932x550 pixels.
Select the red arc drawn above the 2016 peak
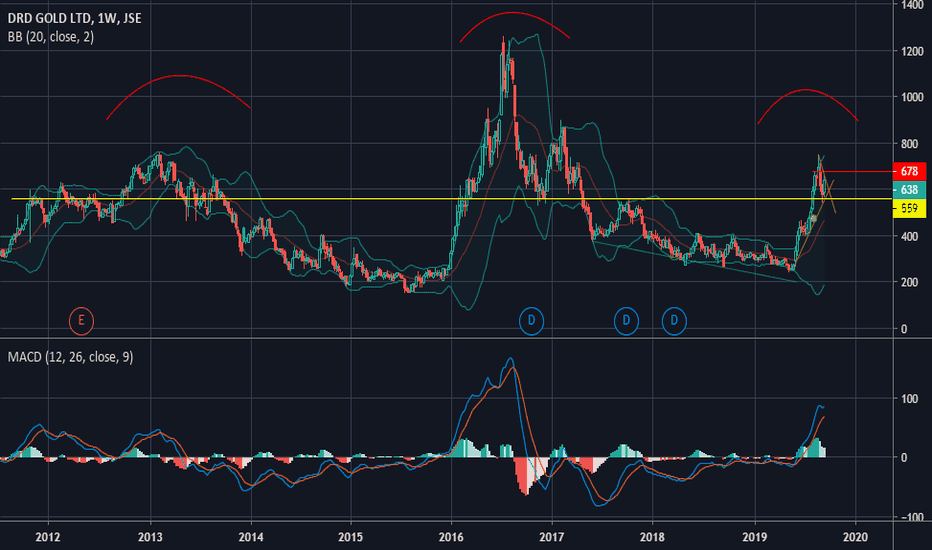click(x=514, y=12)
